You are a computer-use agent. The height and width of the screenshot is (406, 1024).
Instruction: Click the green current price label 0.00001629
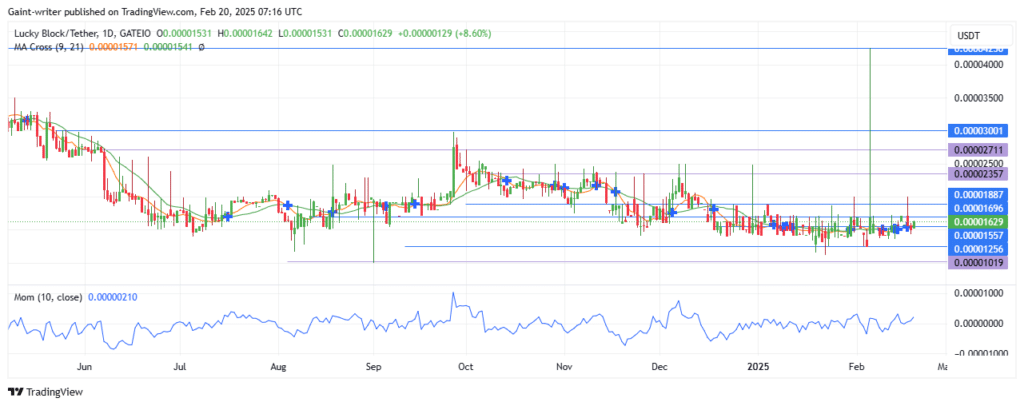(x=977, y=222)
